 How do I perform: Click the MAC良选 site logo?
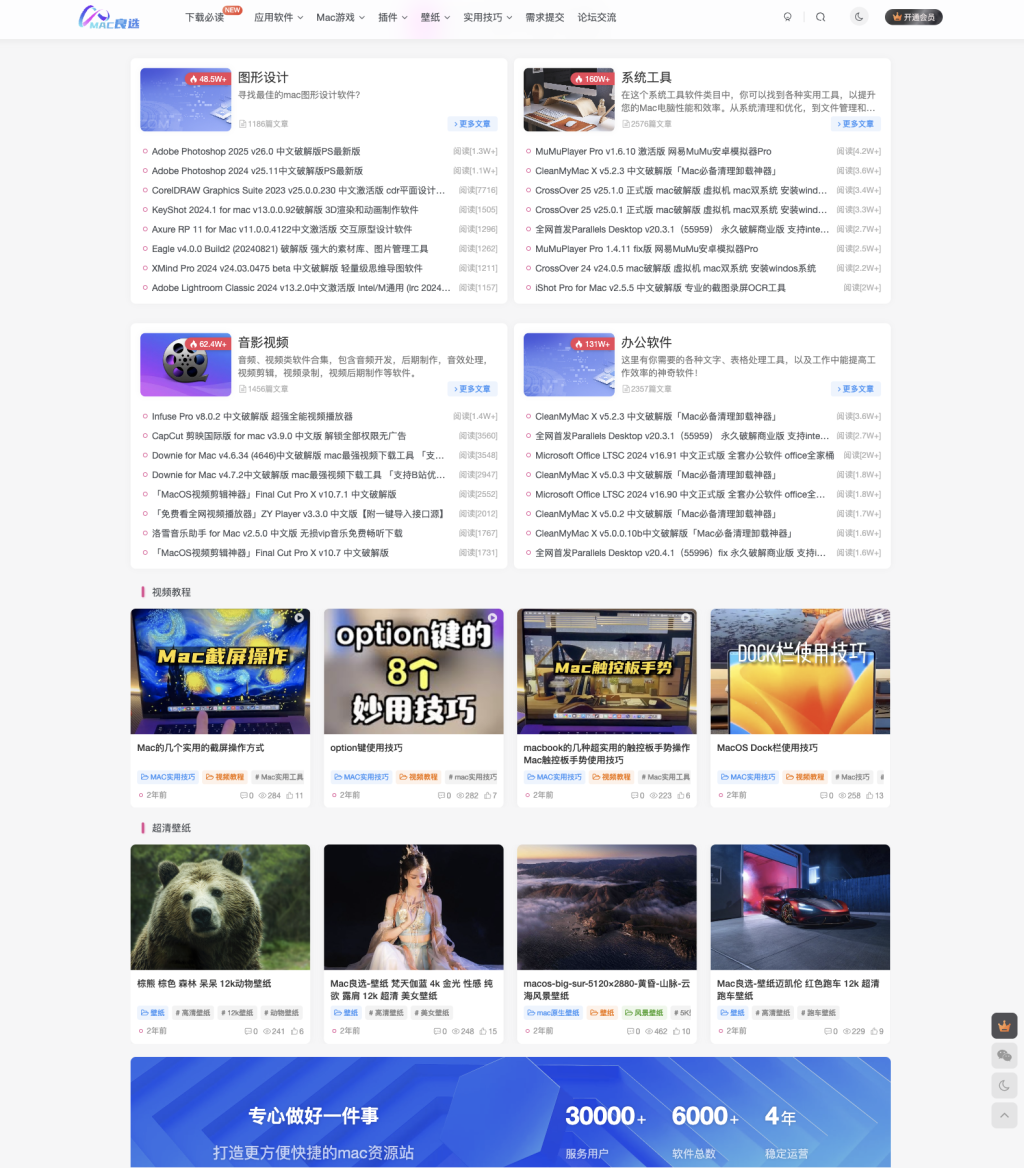(111, 17)
